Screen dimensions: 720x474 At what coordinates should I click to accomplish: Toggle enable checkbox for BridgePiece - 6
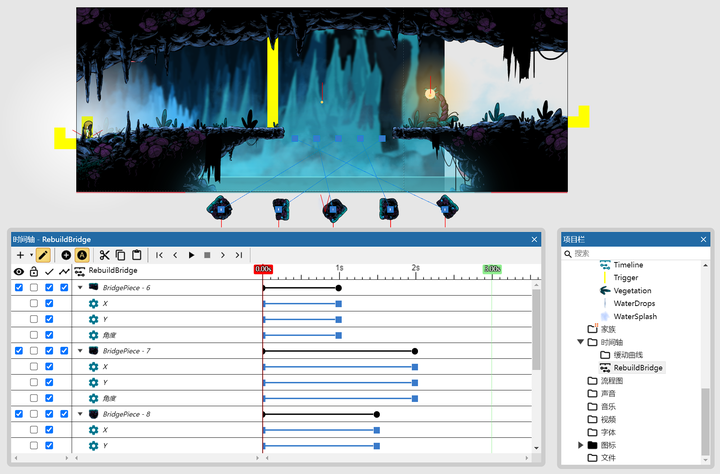pos(49,288)
